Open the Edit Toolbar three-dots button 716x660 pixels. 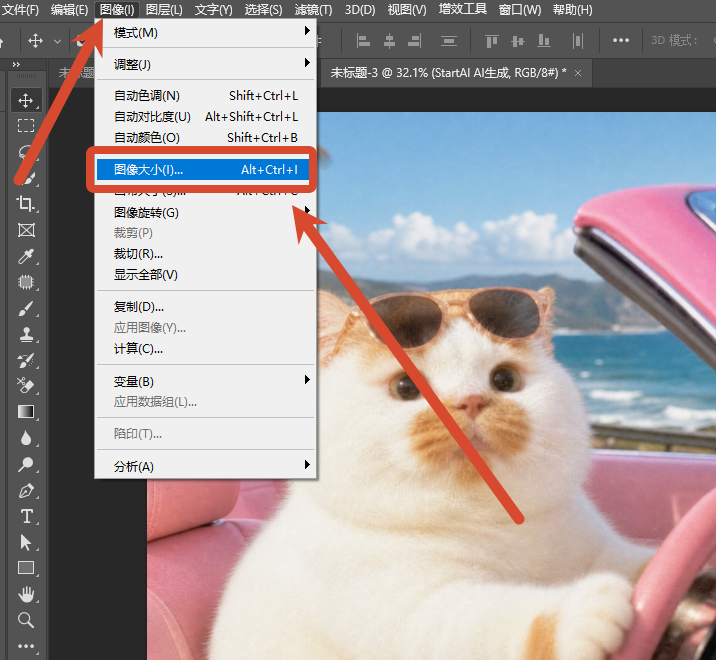click(x=26, y=646)
